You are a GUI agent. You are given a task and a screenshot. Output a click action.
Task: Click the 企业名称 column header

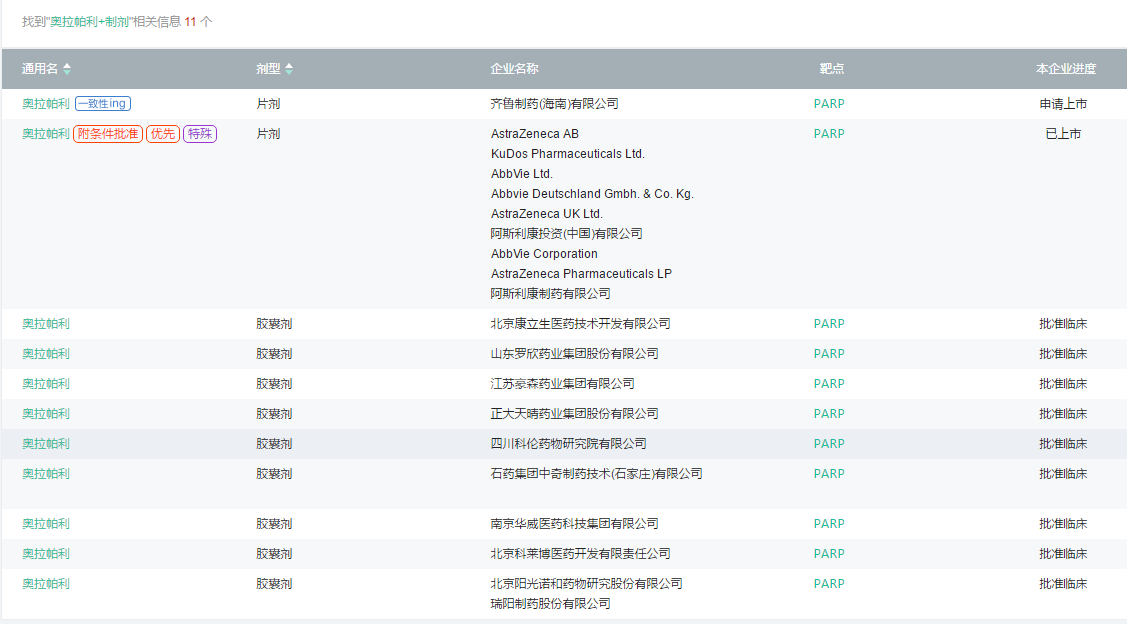tap(515, 69)
